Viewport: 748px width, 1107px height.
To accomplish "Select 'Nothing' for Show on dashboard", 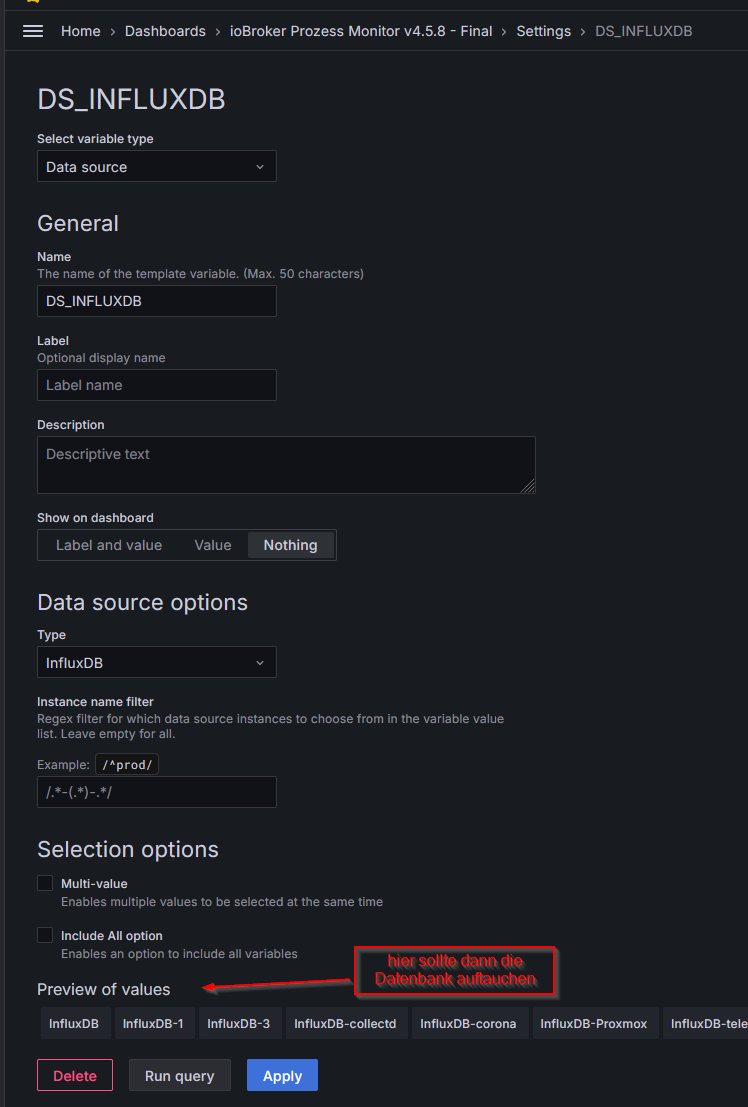I will point(290,545).
